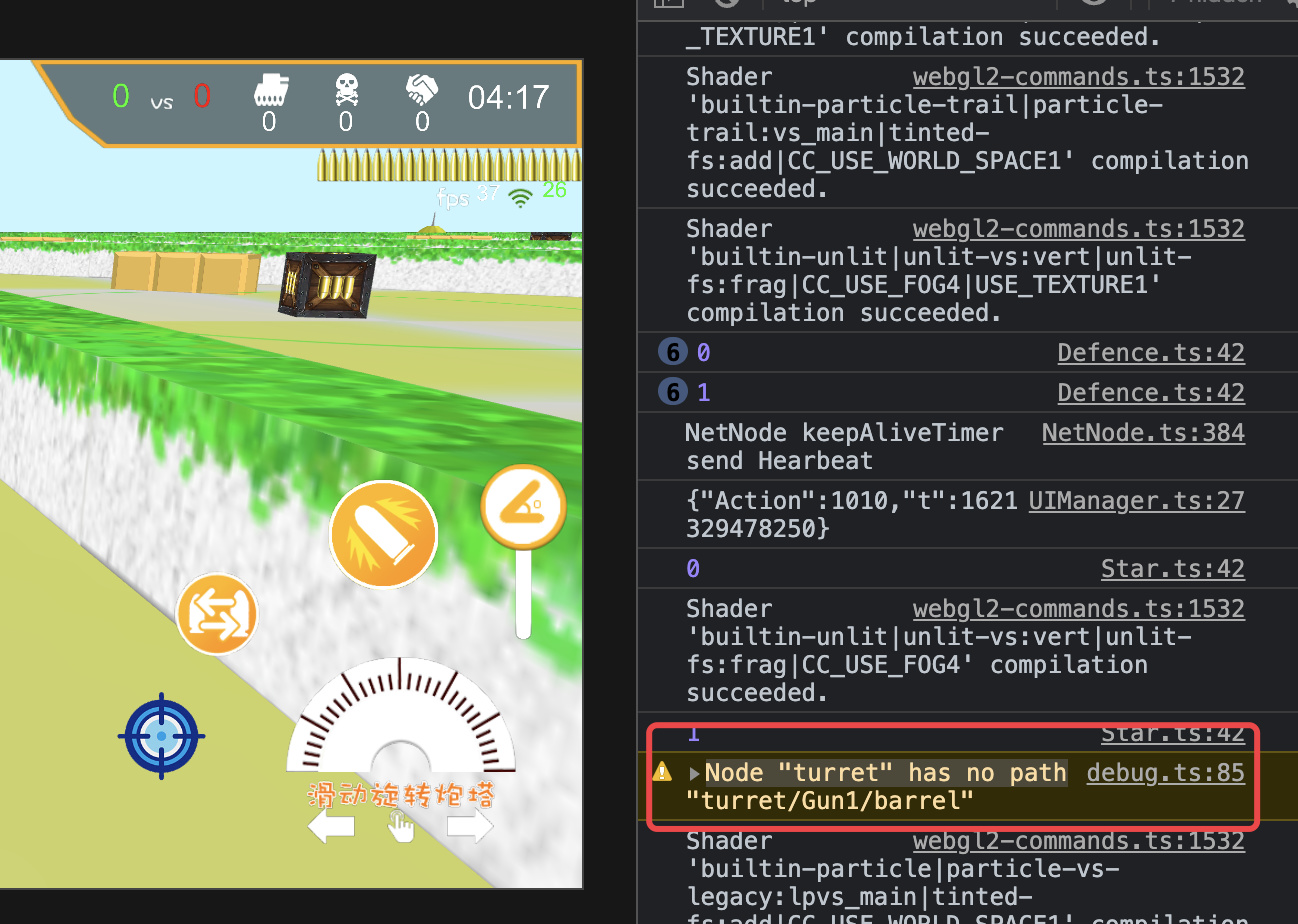Expand the 'Node "turret" has no path' warning

pos(695,773)
